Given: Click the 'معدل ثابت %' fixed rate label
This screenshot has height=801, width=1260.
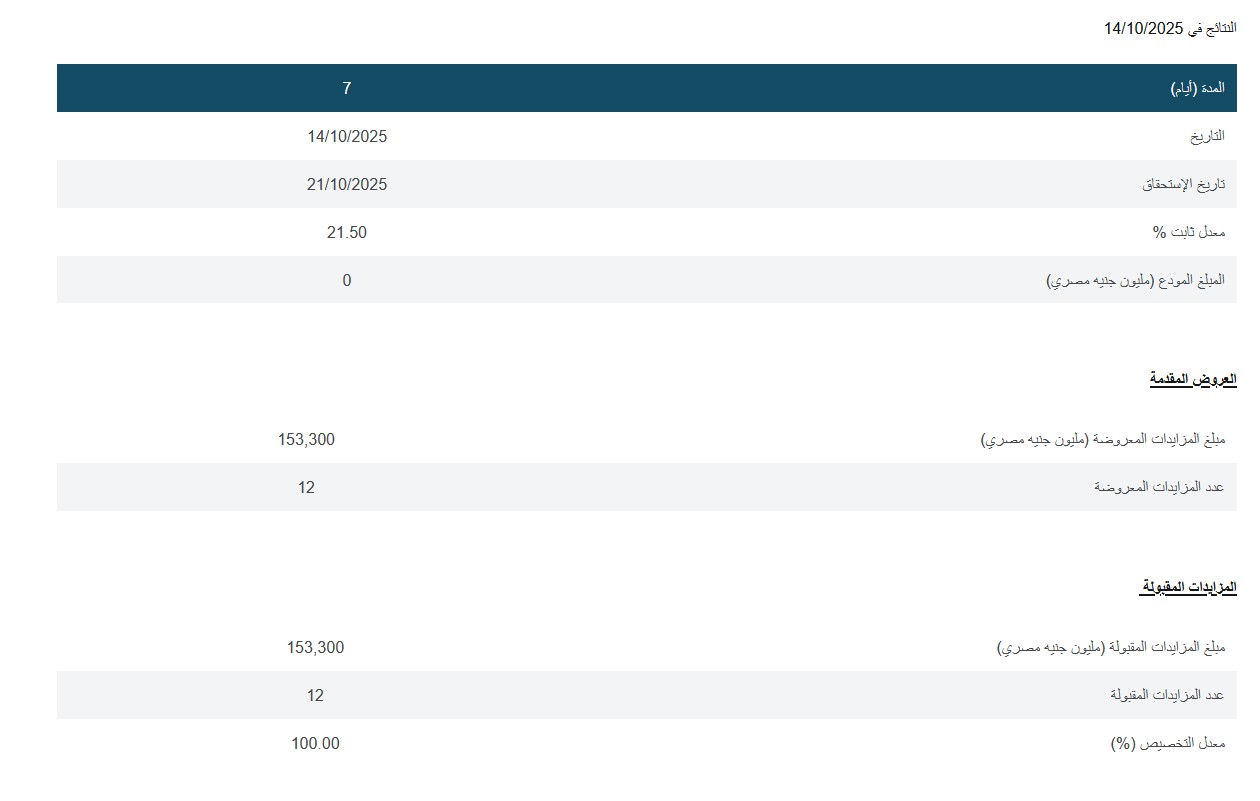Looking at the screenshot, I should click(1188, 232).
